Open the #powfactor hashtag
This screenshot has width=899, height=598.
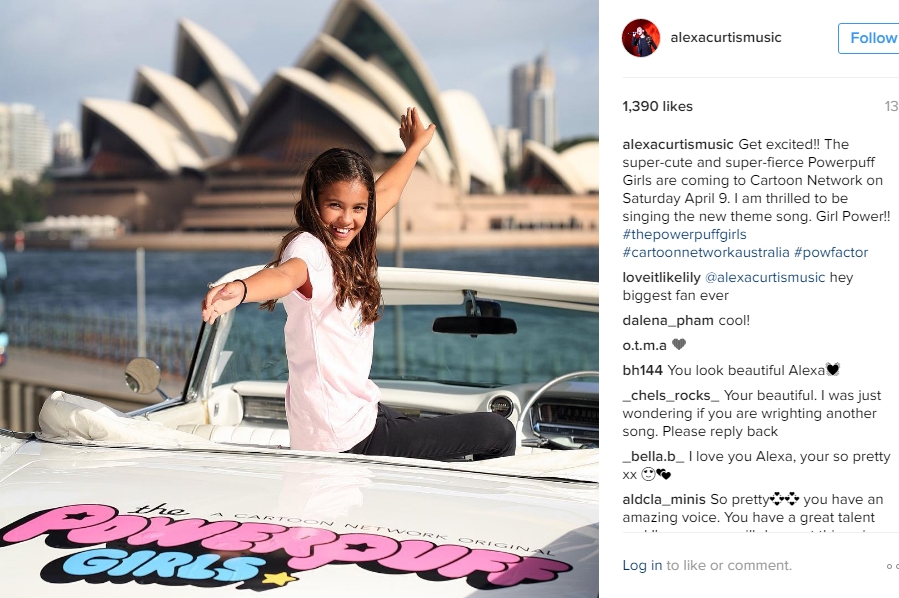coord(831,252)
